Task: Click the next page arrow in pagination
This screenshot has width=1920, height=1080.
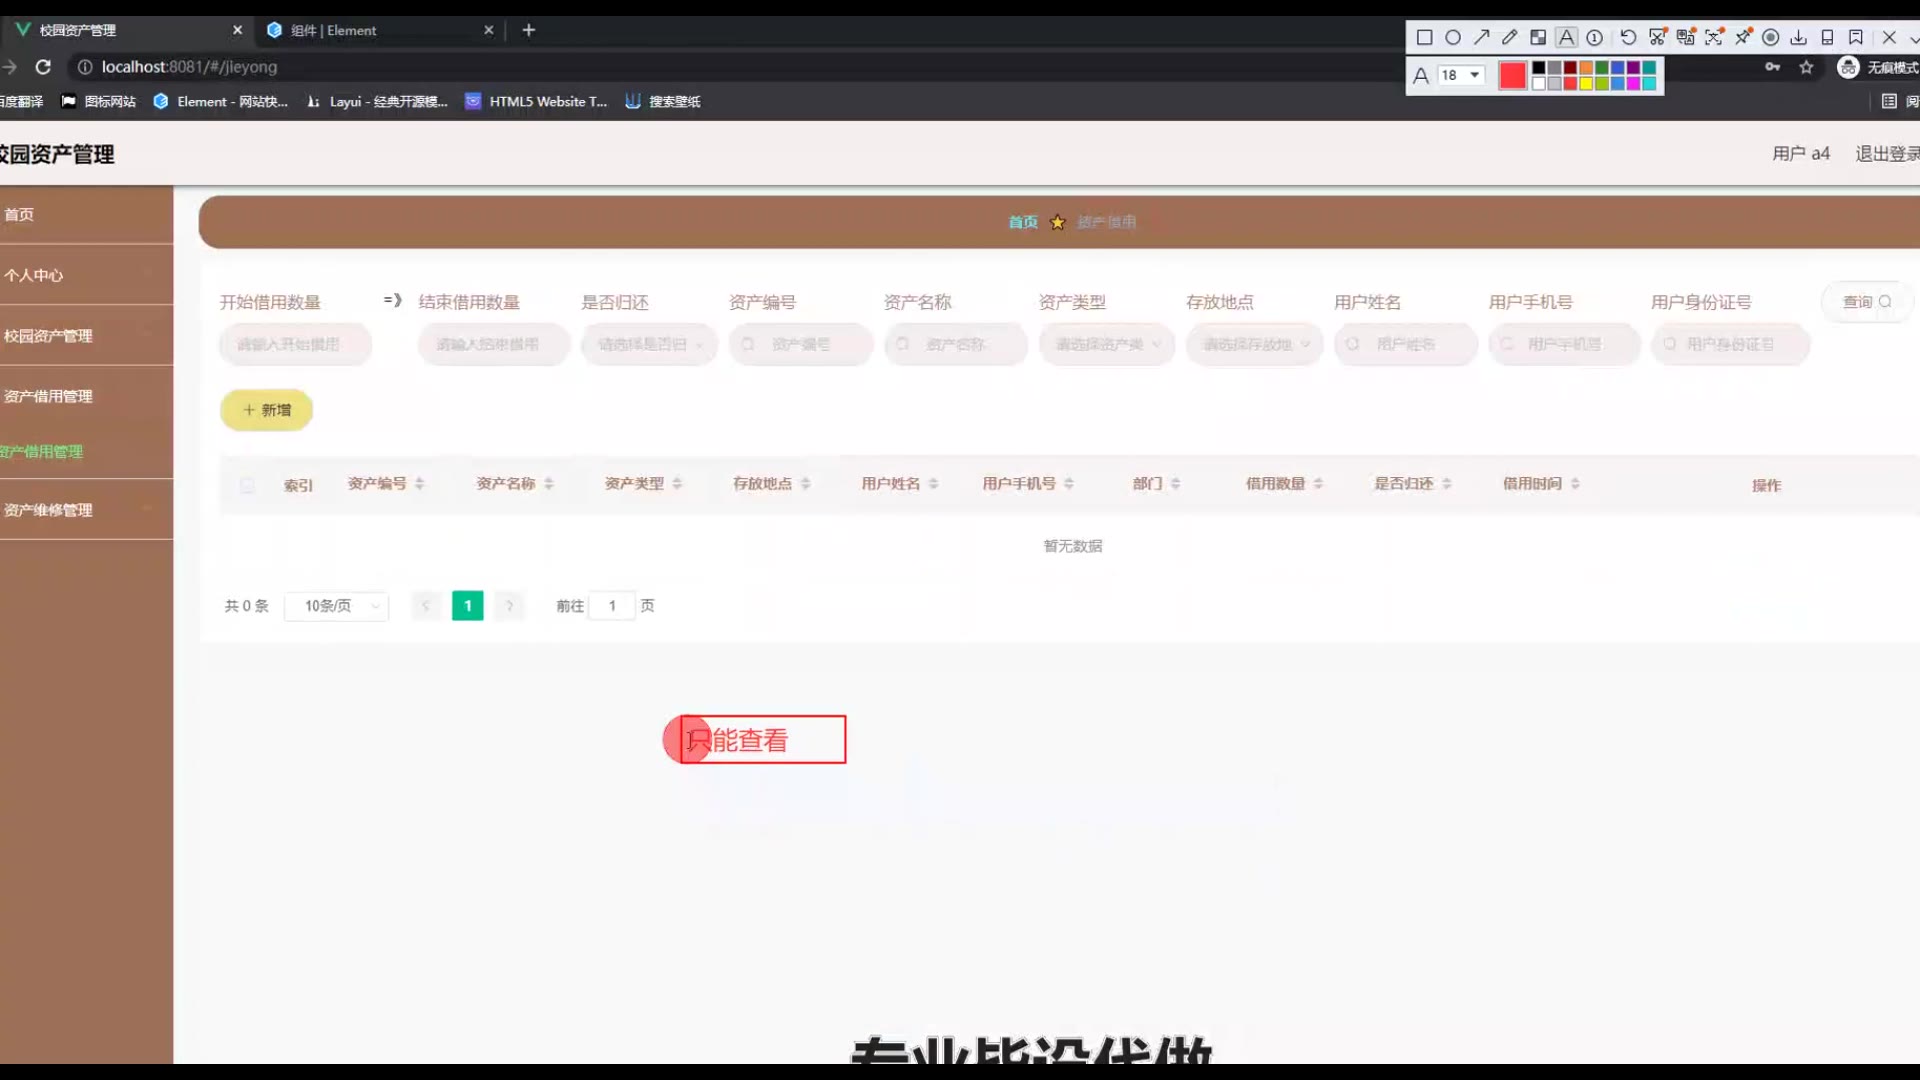Action: (509, 606)
